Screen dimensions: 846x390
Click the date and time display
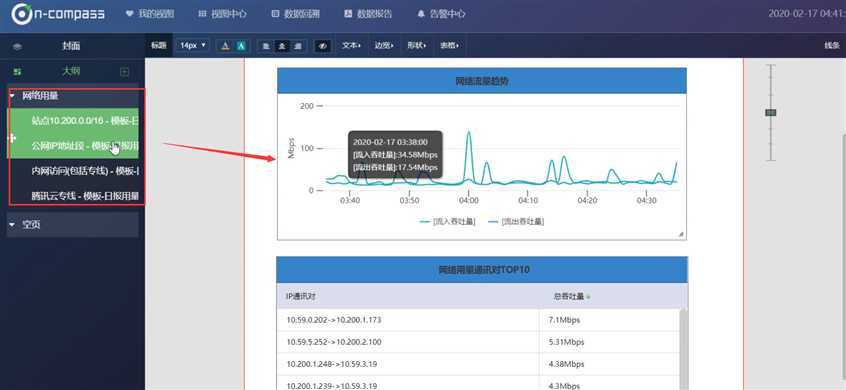[807, 14]
